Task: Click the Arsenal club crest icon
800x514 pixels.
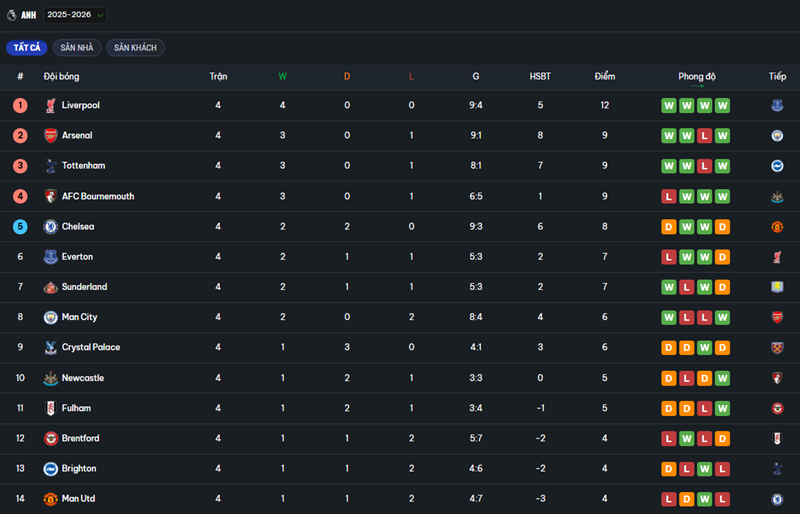Action: coord(50,136)
